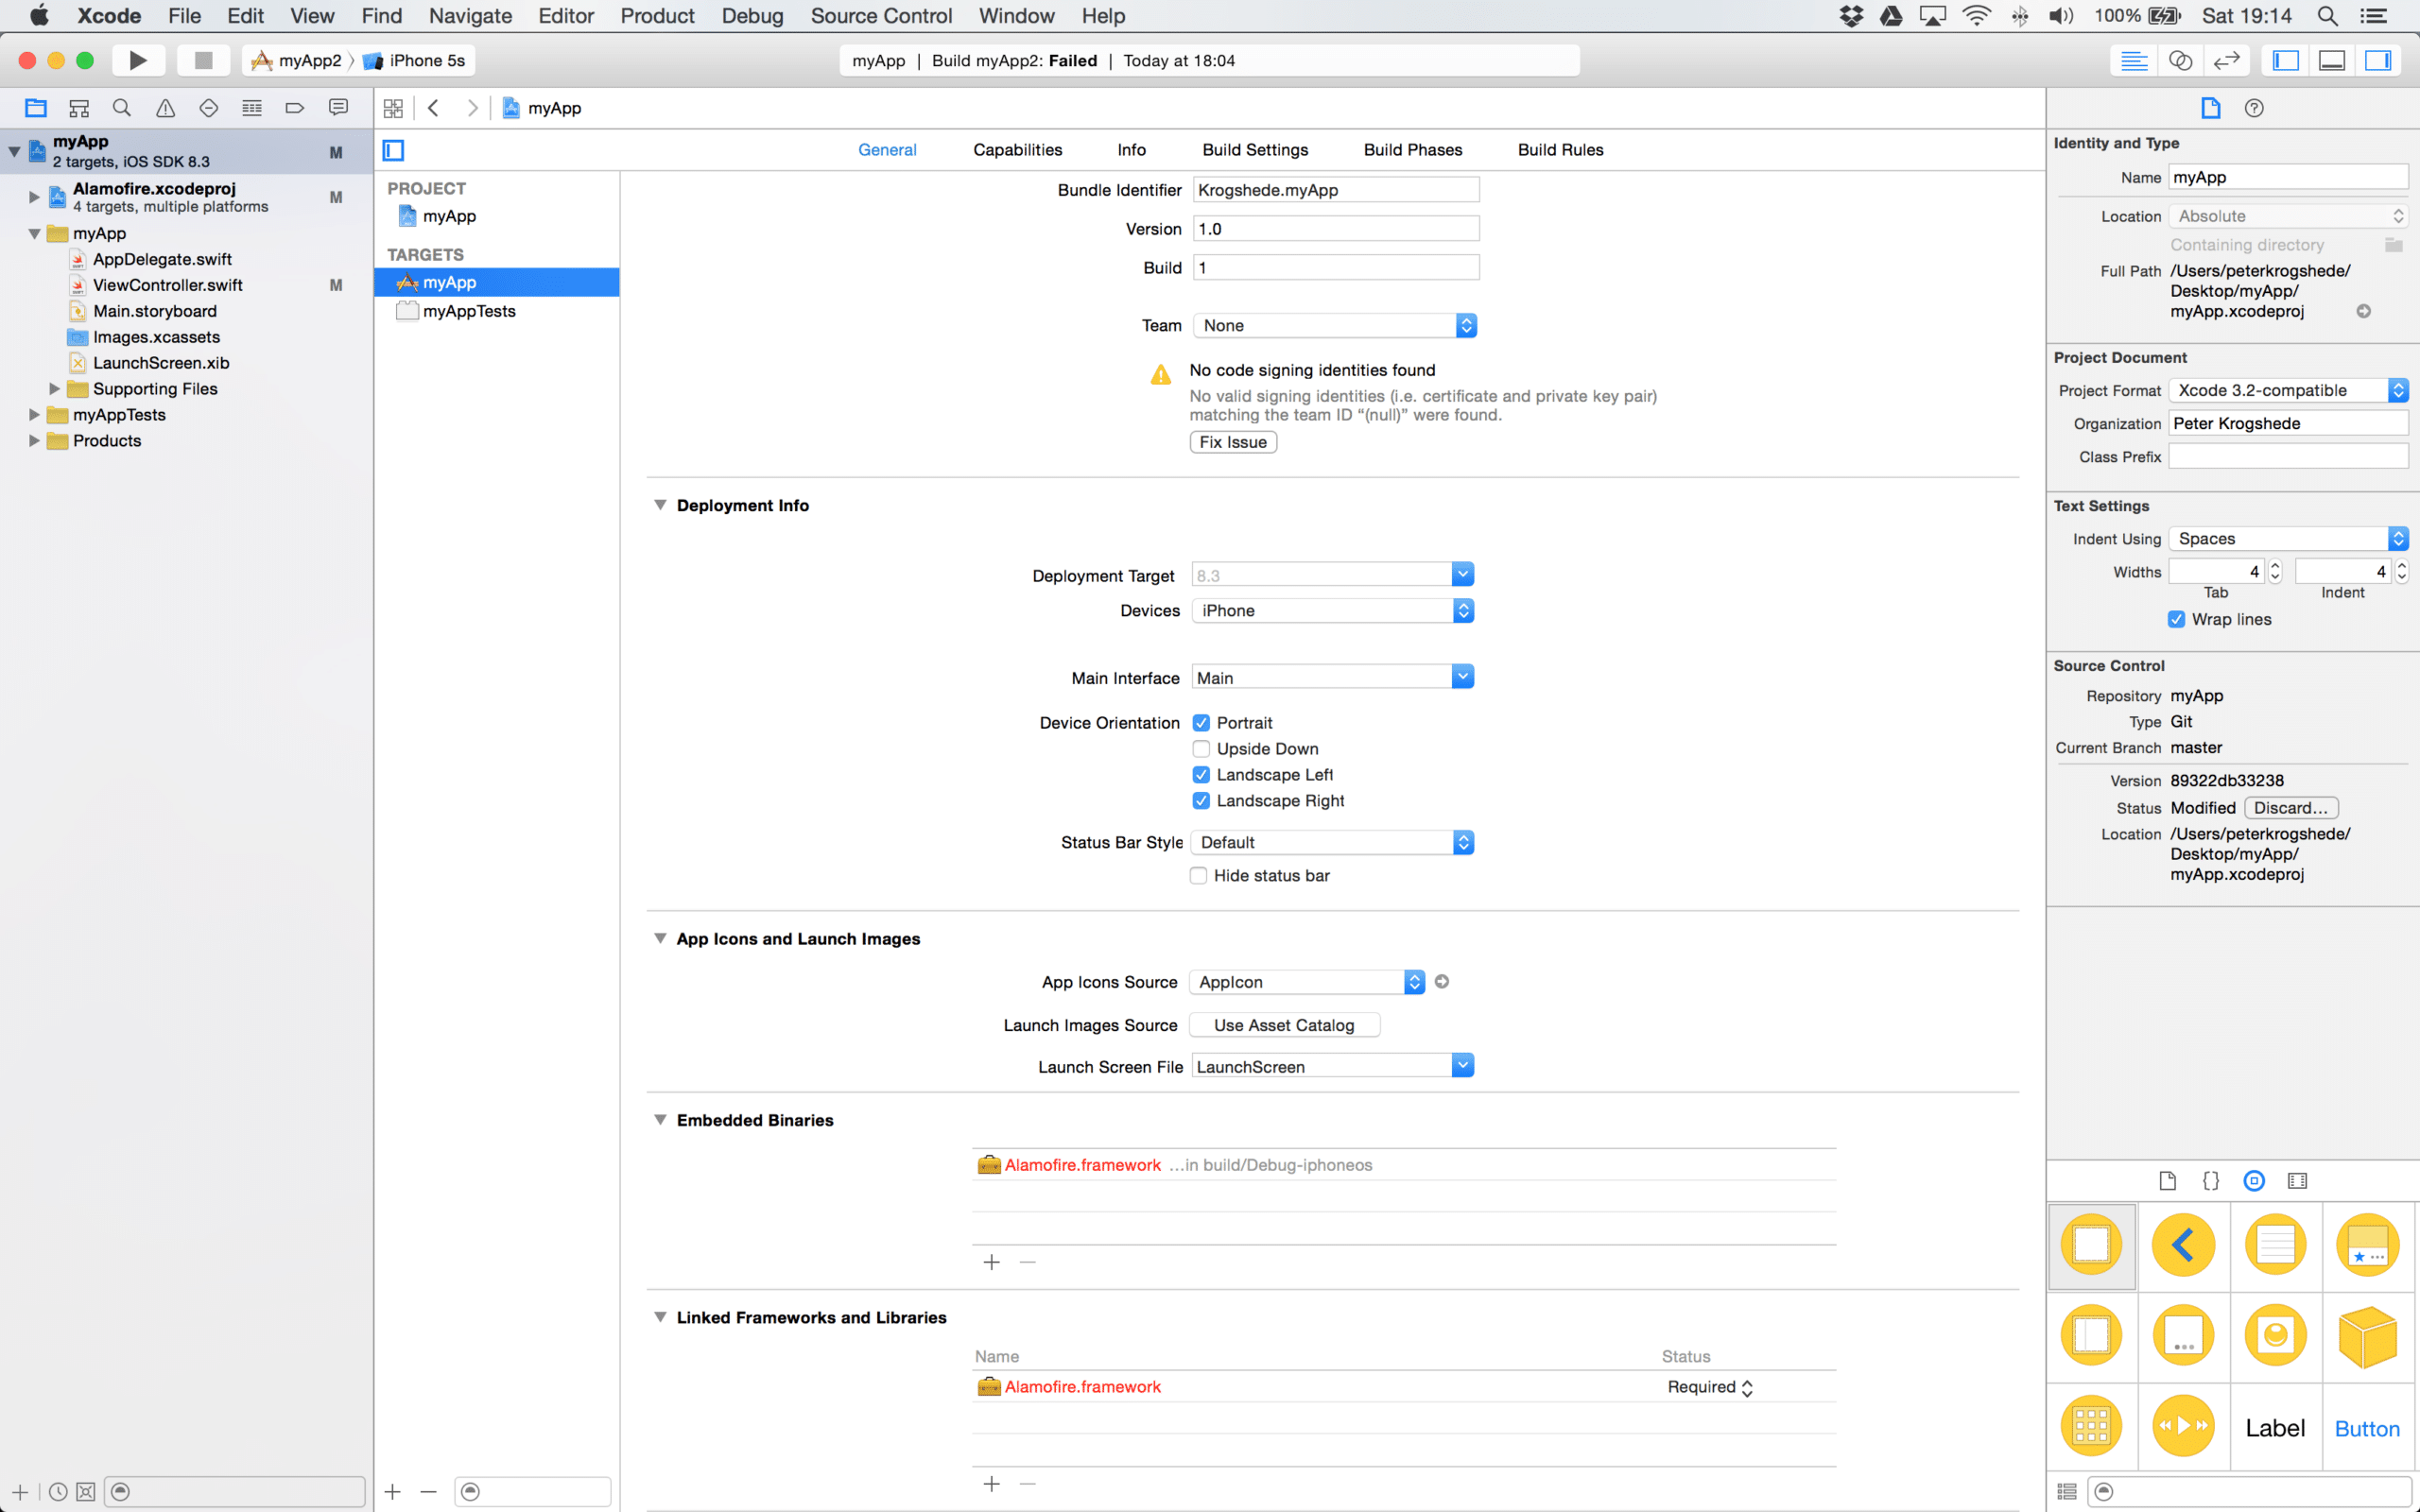
Task: Switch to the Build Settings tab
Action: pyautogui.click(x=1255, y=150)
